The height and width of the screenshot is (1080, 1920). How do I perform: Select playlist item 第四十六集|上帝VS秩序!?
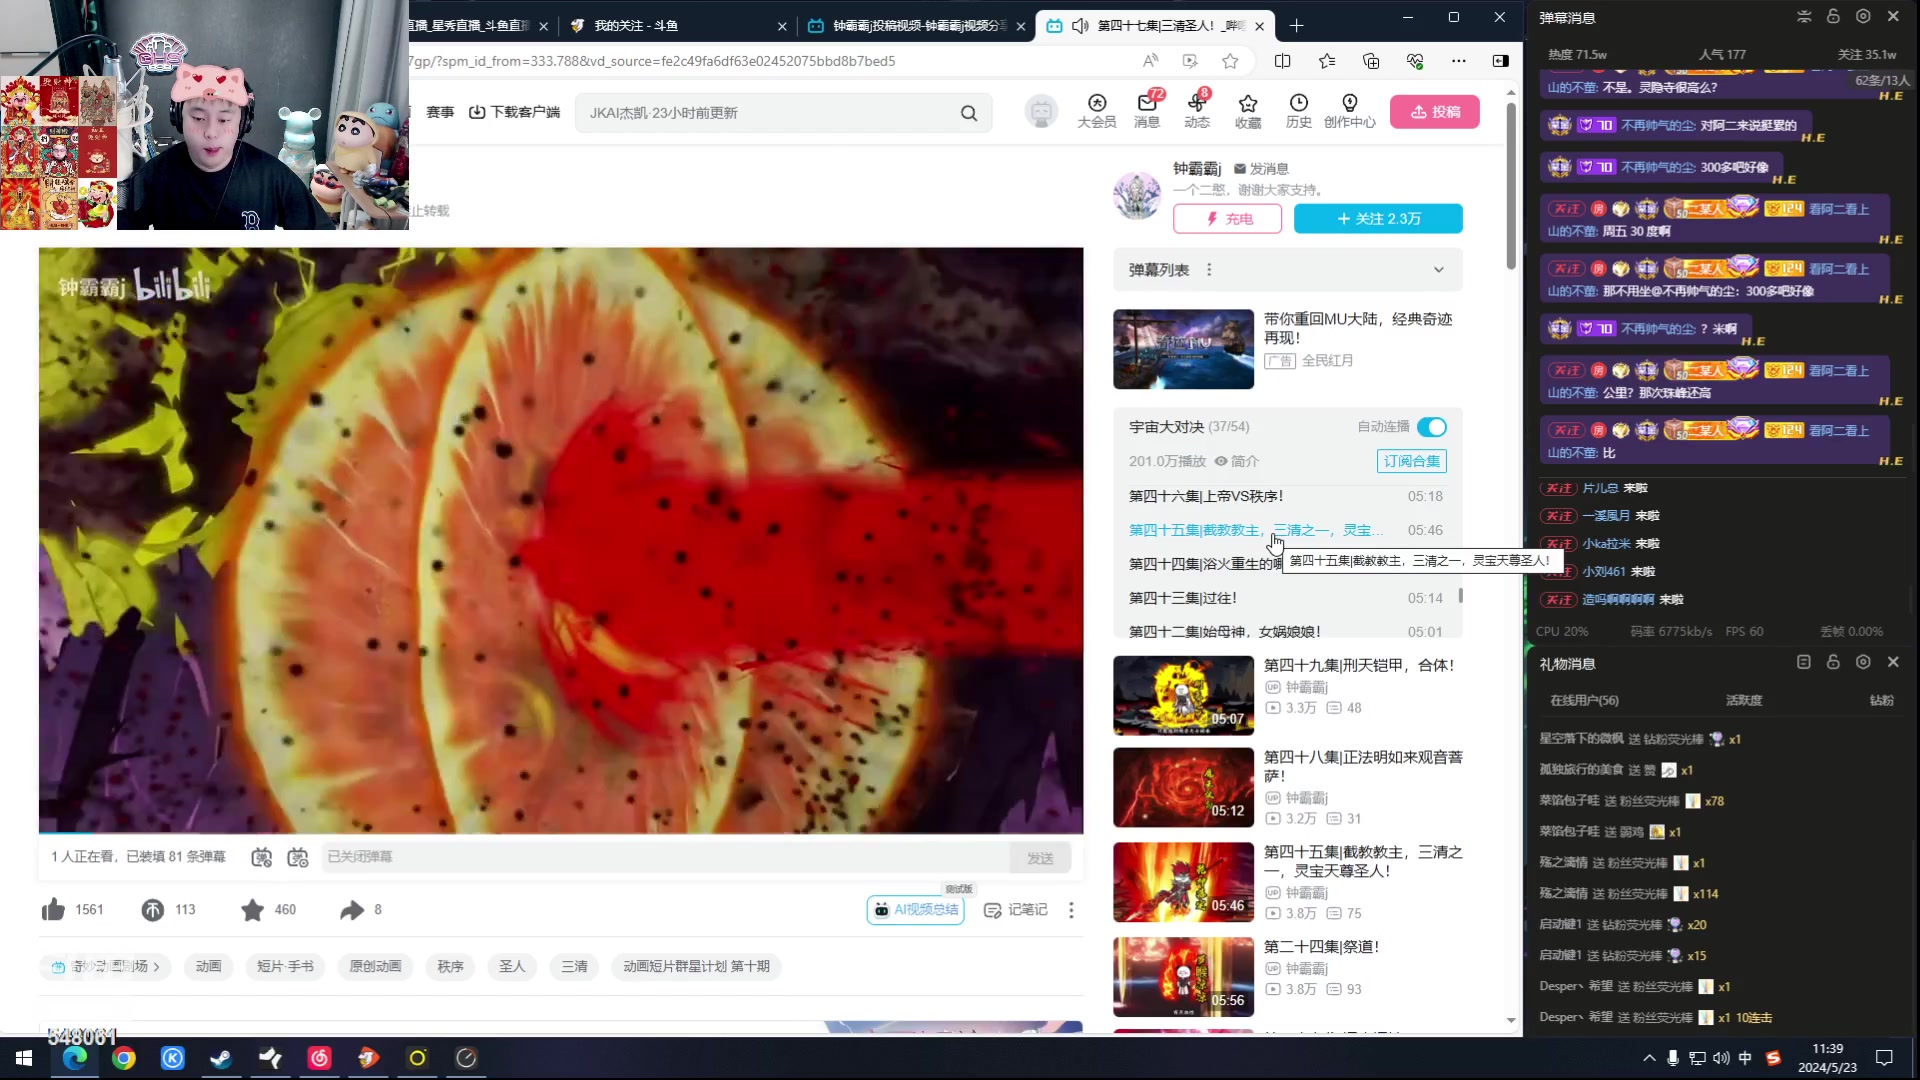[x=1286, y=496]
